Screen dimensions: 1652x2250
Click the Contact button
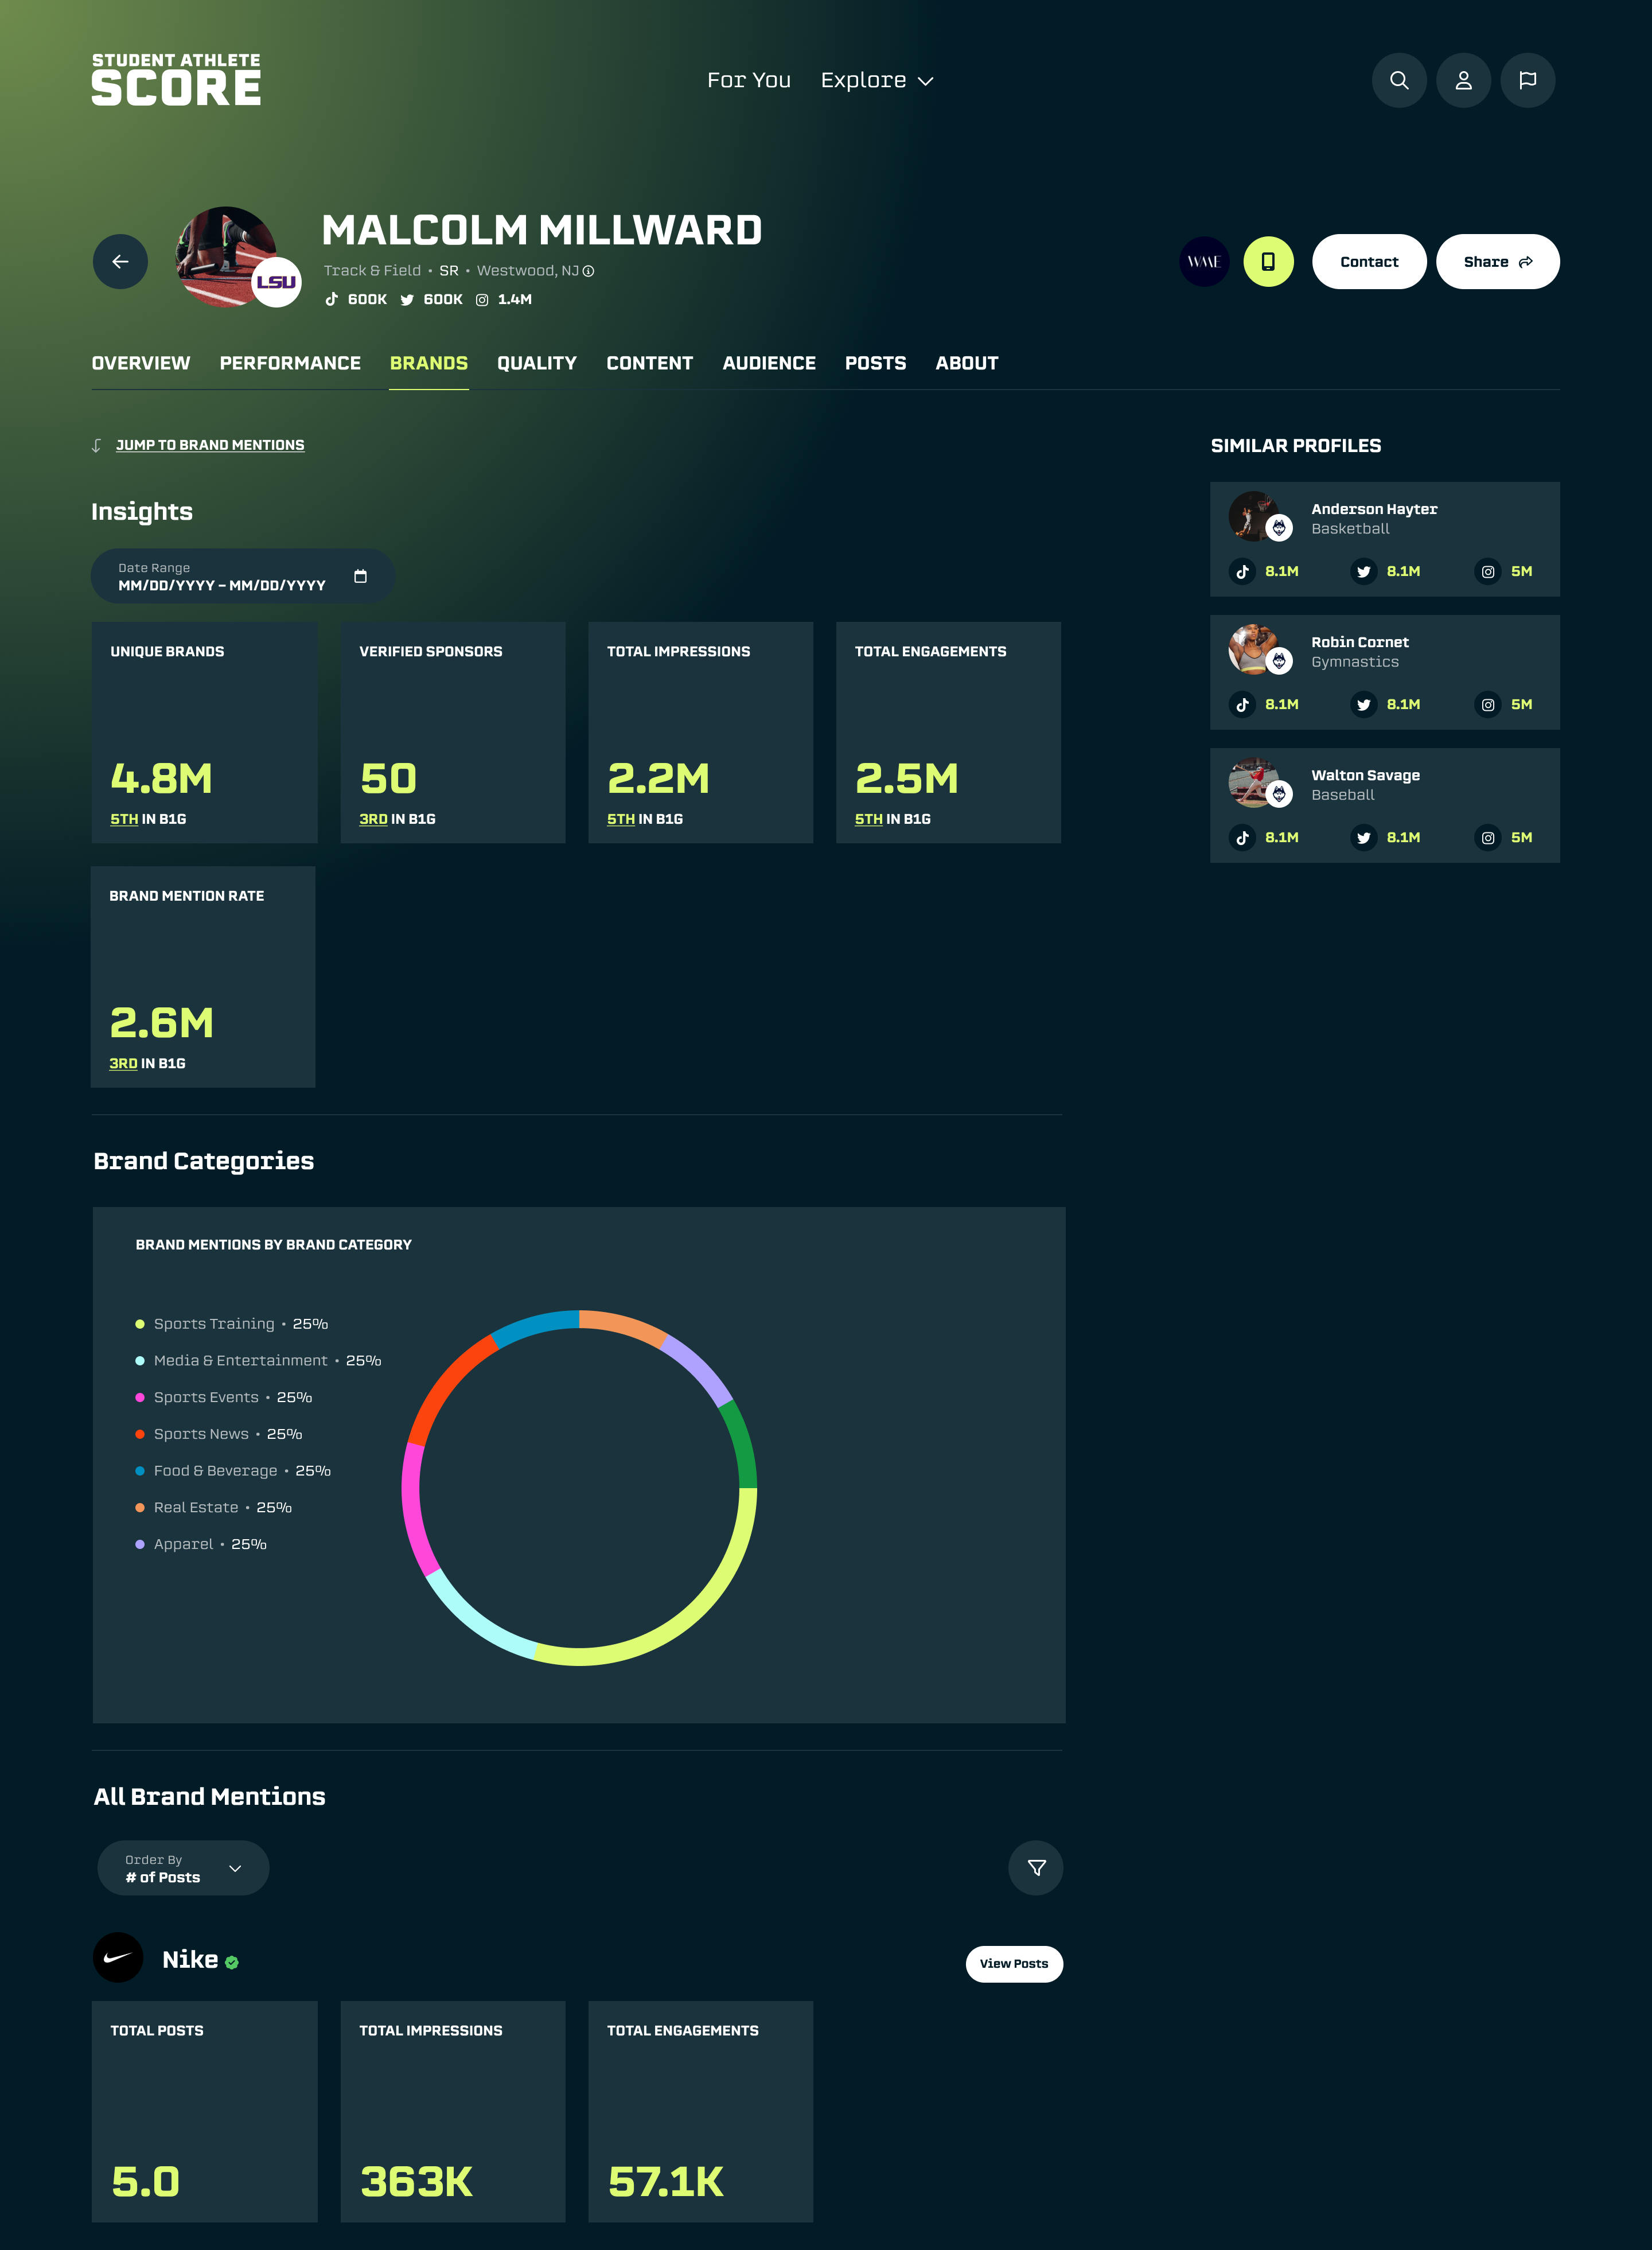point(1369,261)
